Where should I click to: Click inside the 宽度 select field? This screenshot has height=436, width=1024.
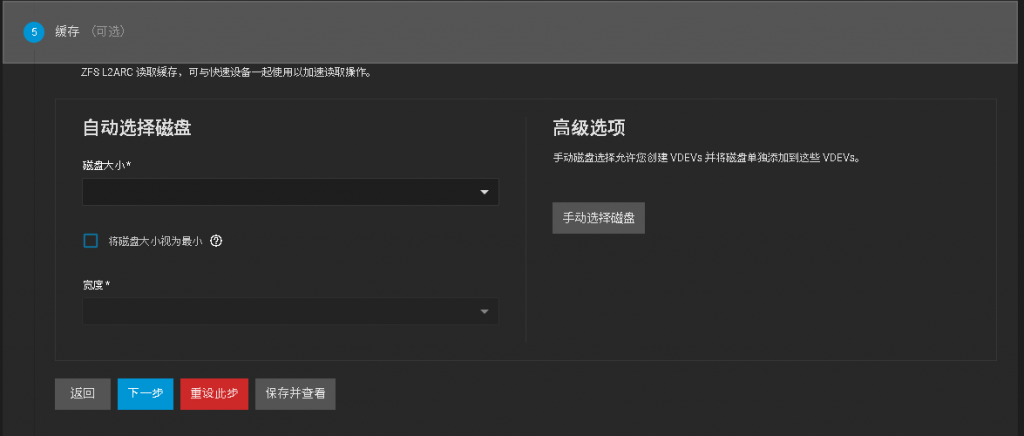click(280, 312)
